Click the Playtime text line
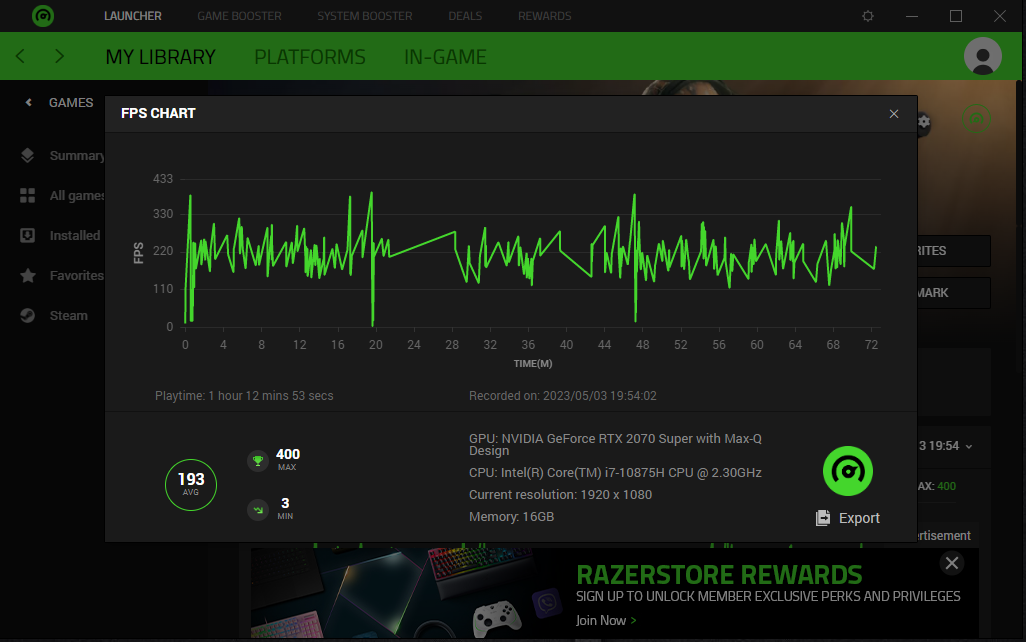This screenshot has width=1026, height=642. (244, 396)
